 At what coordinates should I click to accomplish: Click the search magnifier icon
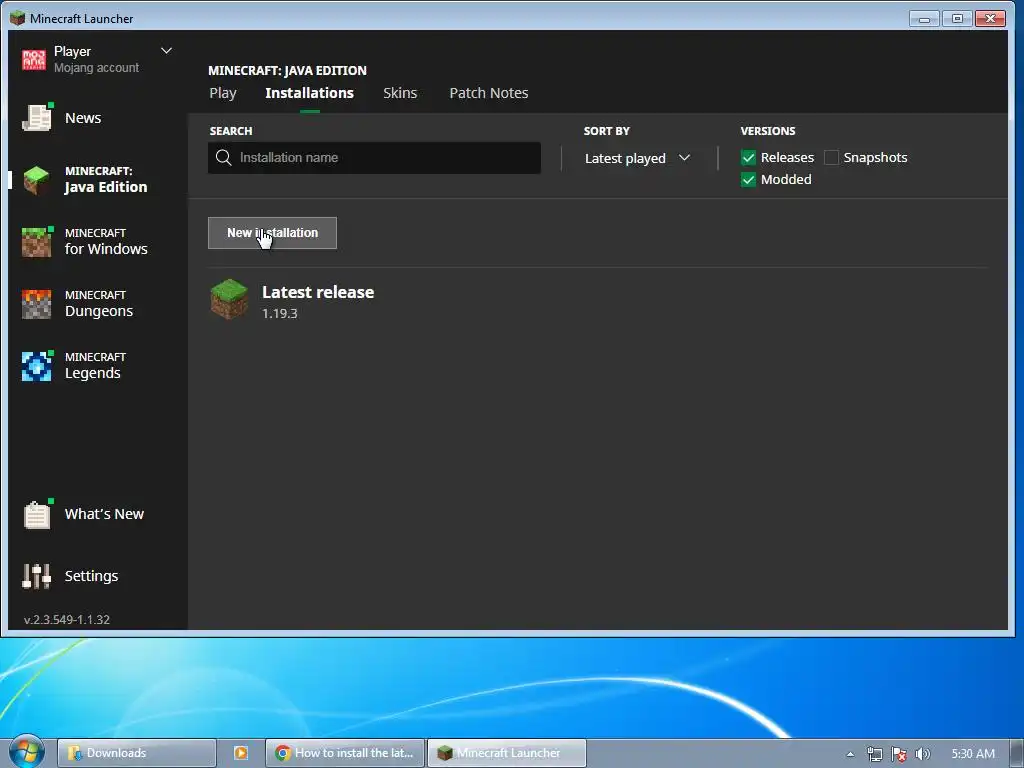point(223,157)
